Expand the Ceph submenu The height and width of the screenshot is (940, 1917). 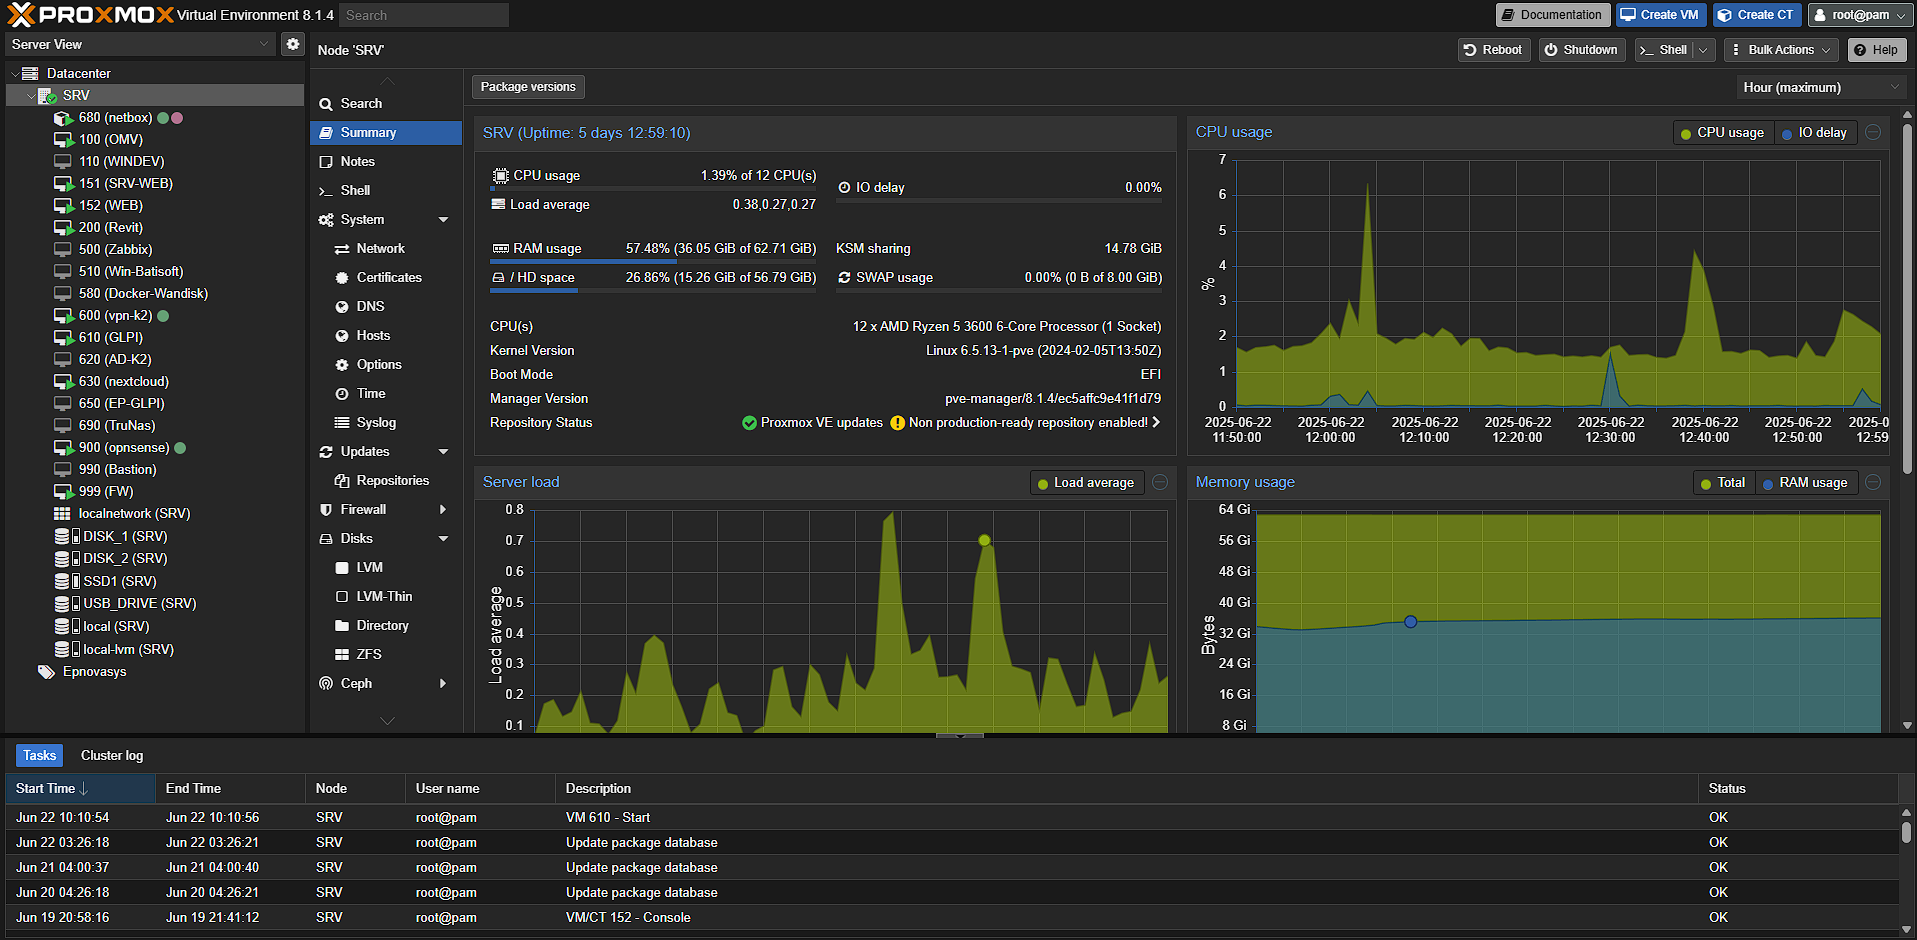coord(443,683)
